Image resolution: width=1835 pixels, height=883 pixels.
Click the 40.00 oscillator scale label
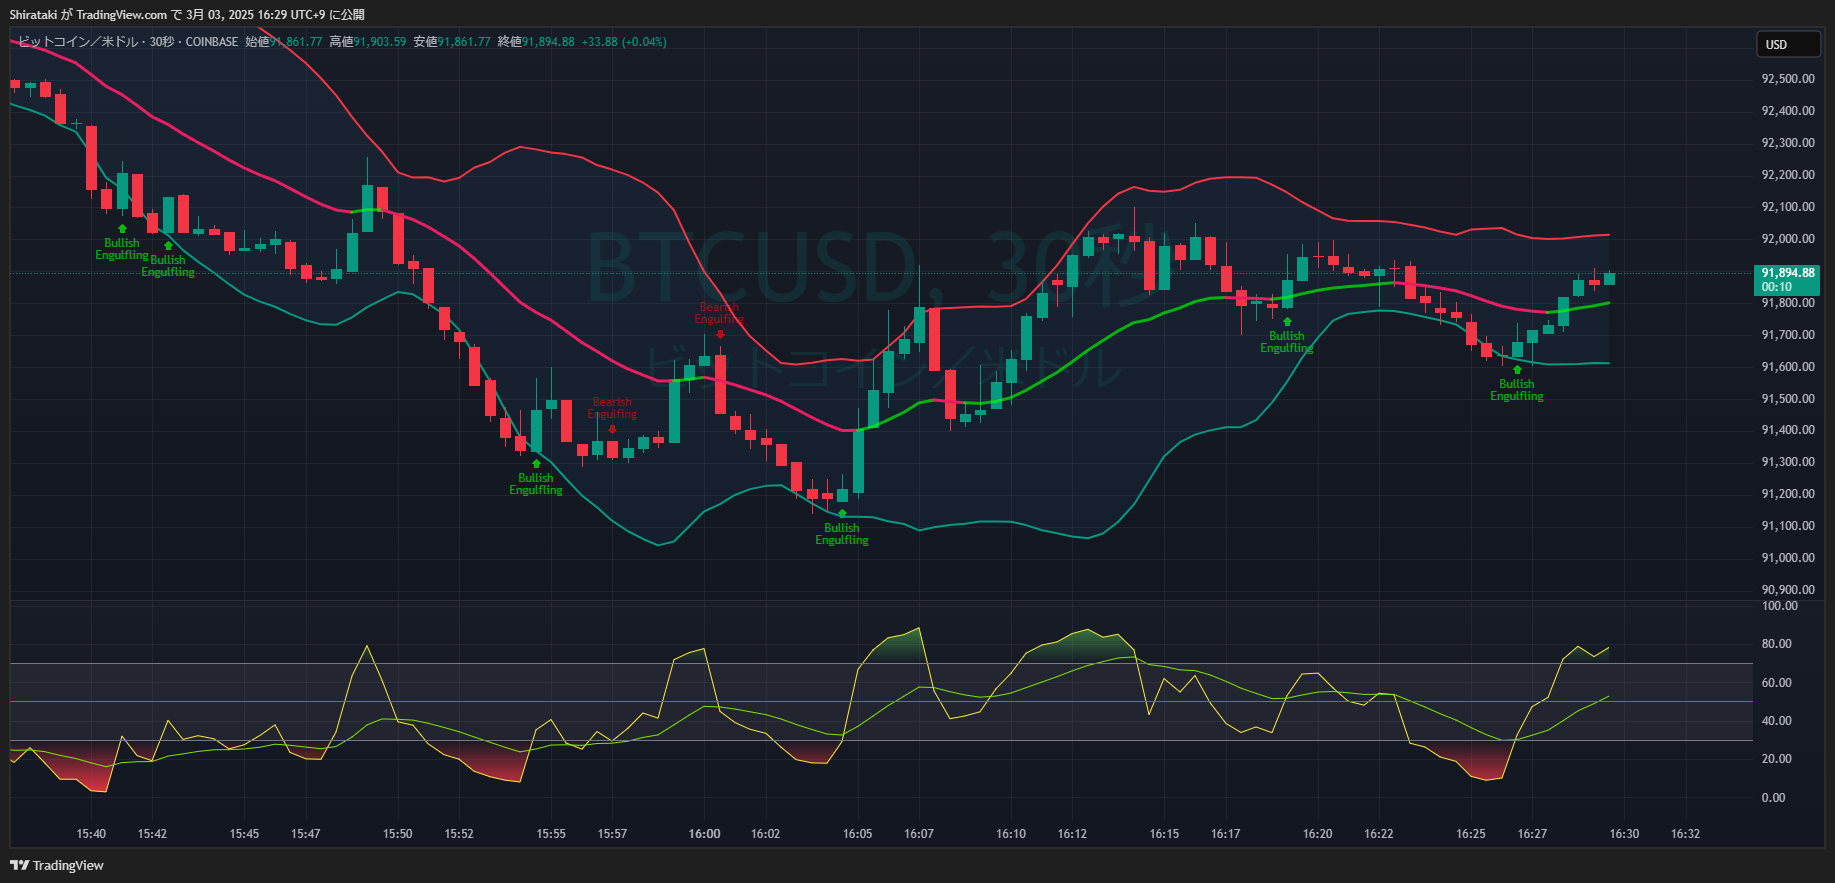click(x=1777, y=721)
